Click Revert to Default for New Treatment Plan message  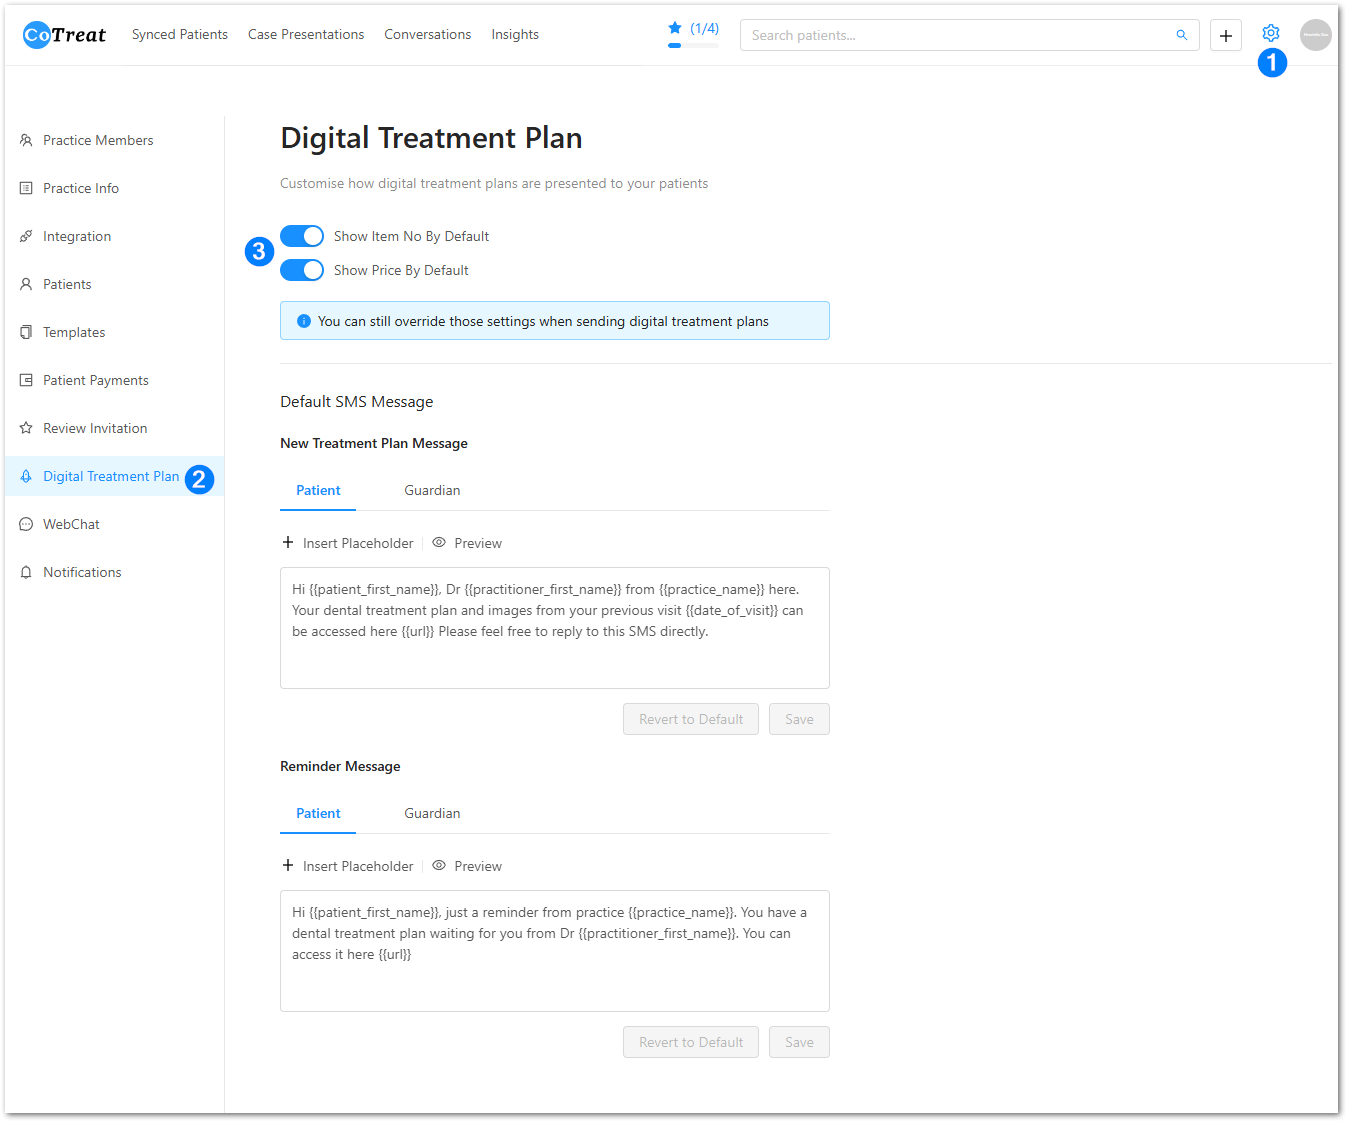click(x=690, y=719)
